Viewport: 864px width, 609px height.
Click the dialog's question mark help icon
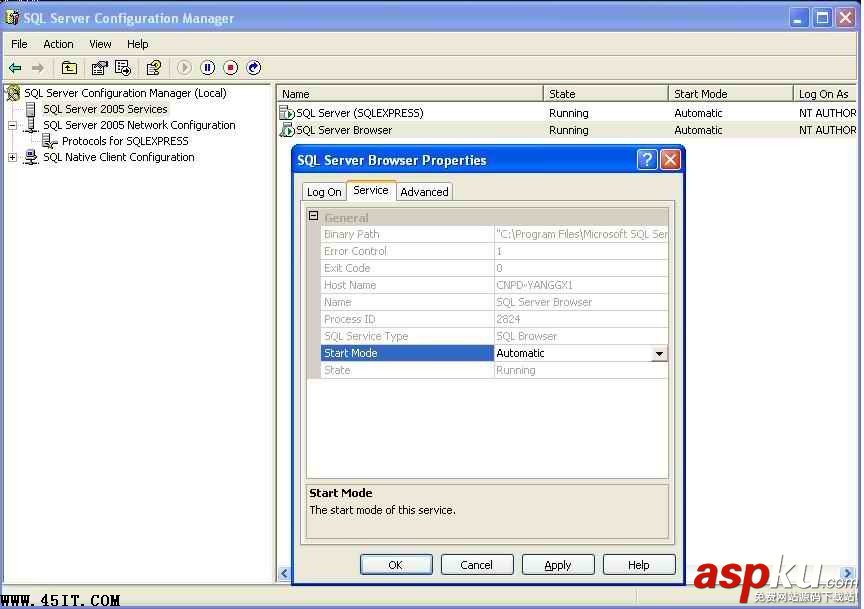tap(647, 160)
